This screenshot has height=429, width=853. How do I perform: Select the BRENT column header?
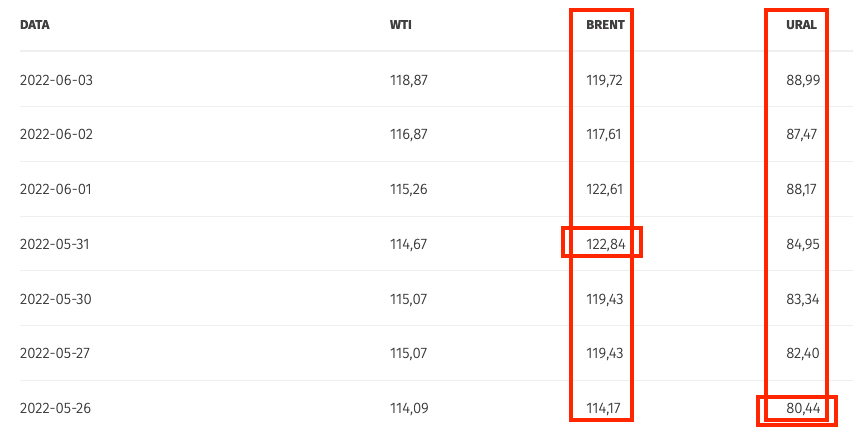click(x=605, y=25)
